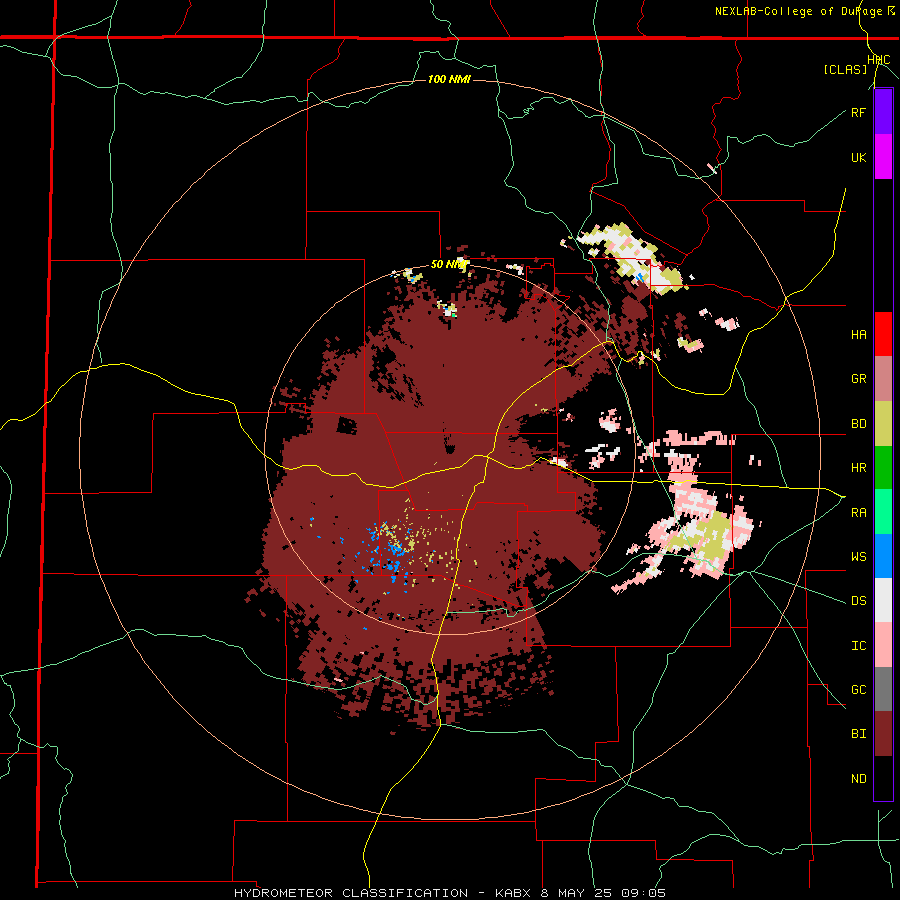
Task: Click the IC legend label
Action: (858, 646)
